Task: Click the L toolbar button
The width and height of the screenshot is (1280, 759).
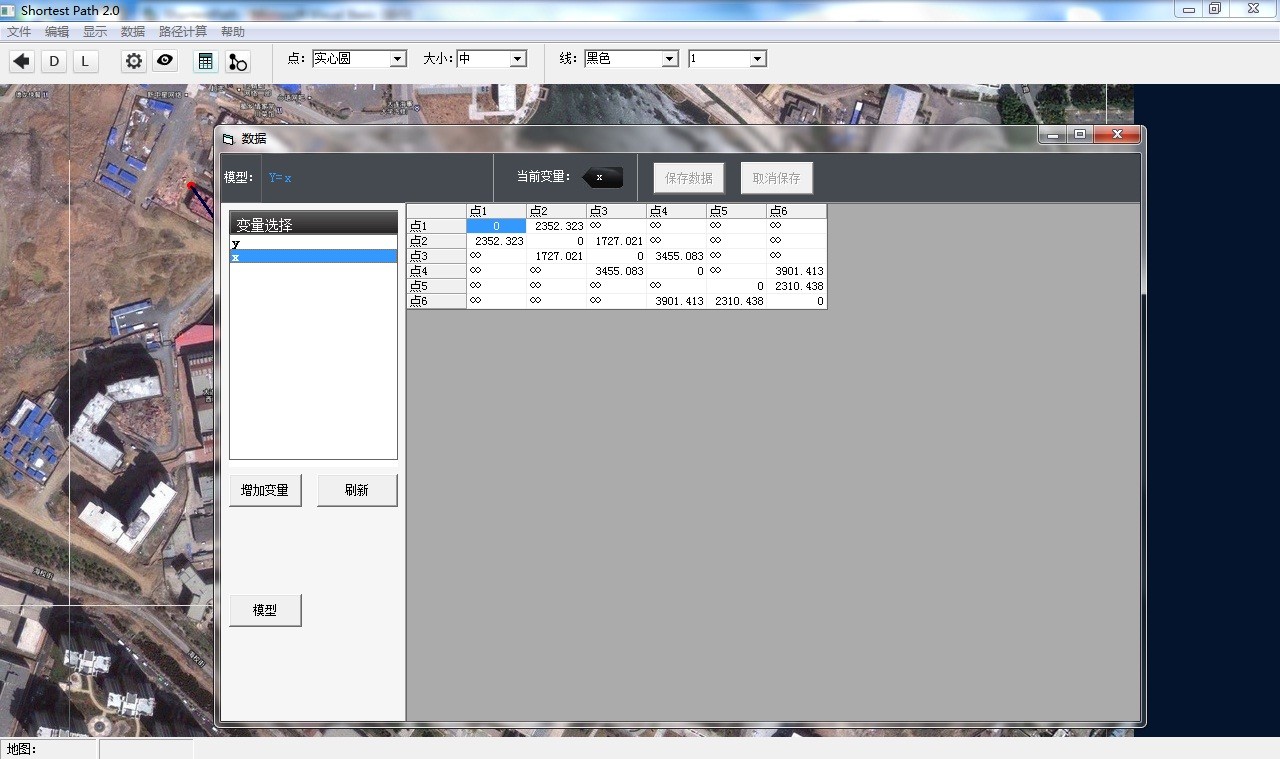Action: 85,61
